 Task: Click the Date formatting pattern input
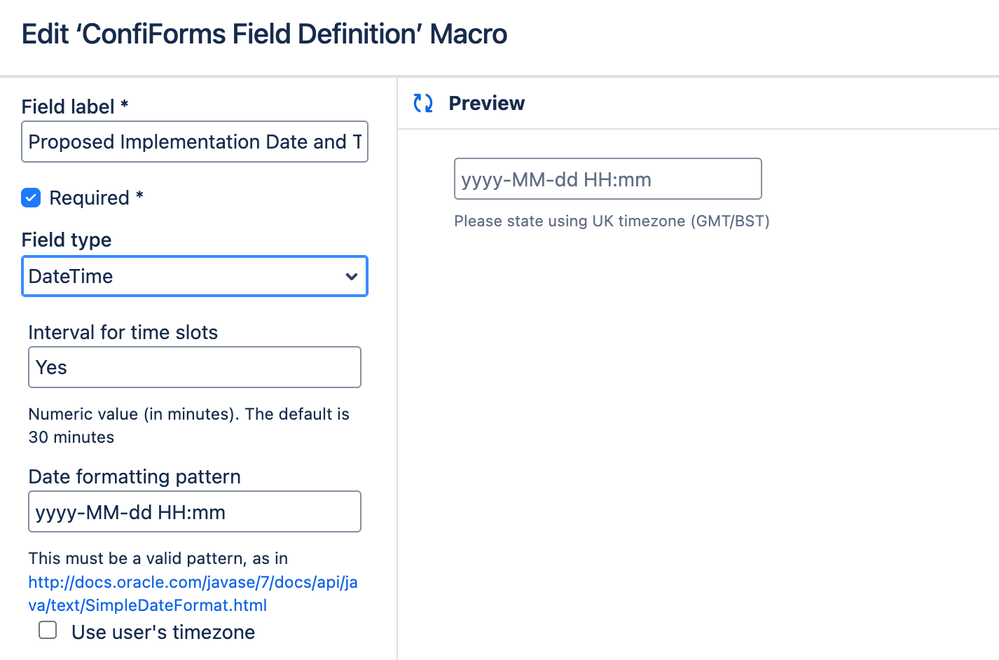194,512
